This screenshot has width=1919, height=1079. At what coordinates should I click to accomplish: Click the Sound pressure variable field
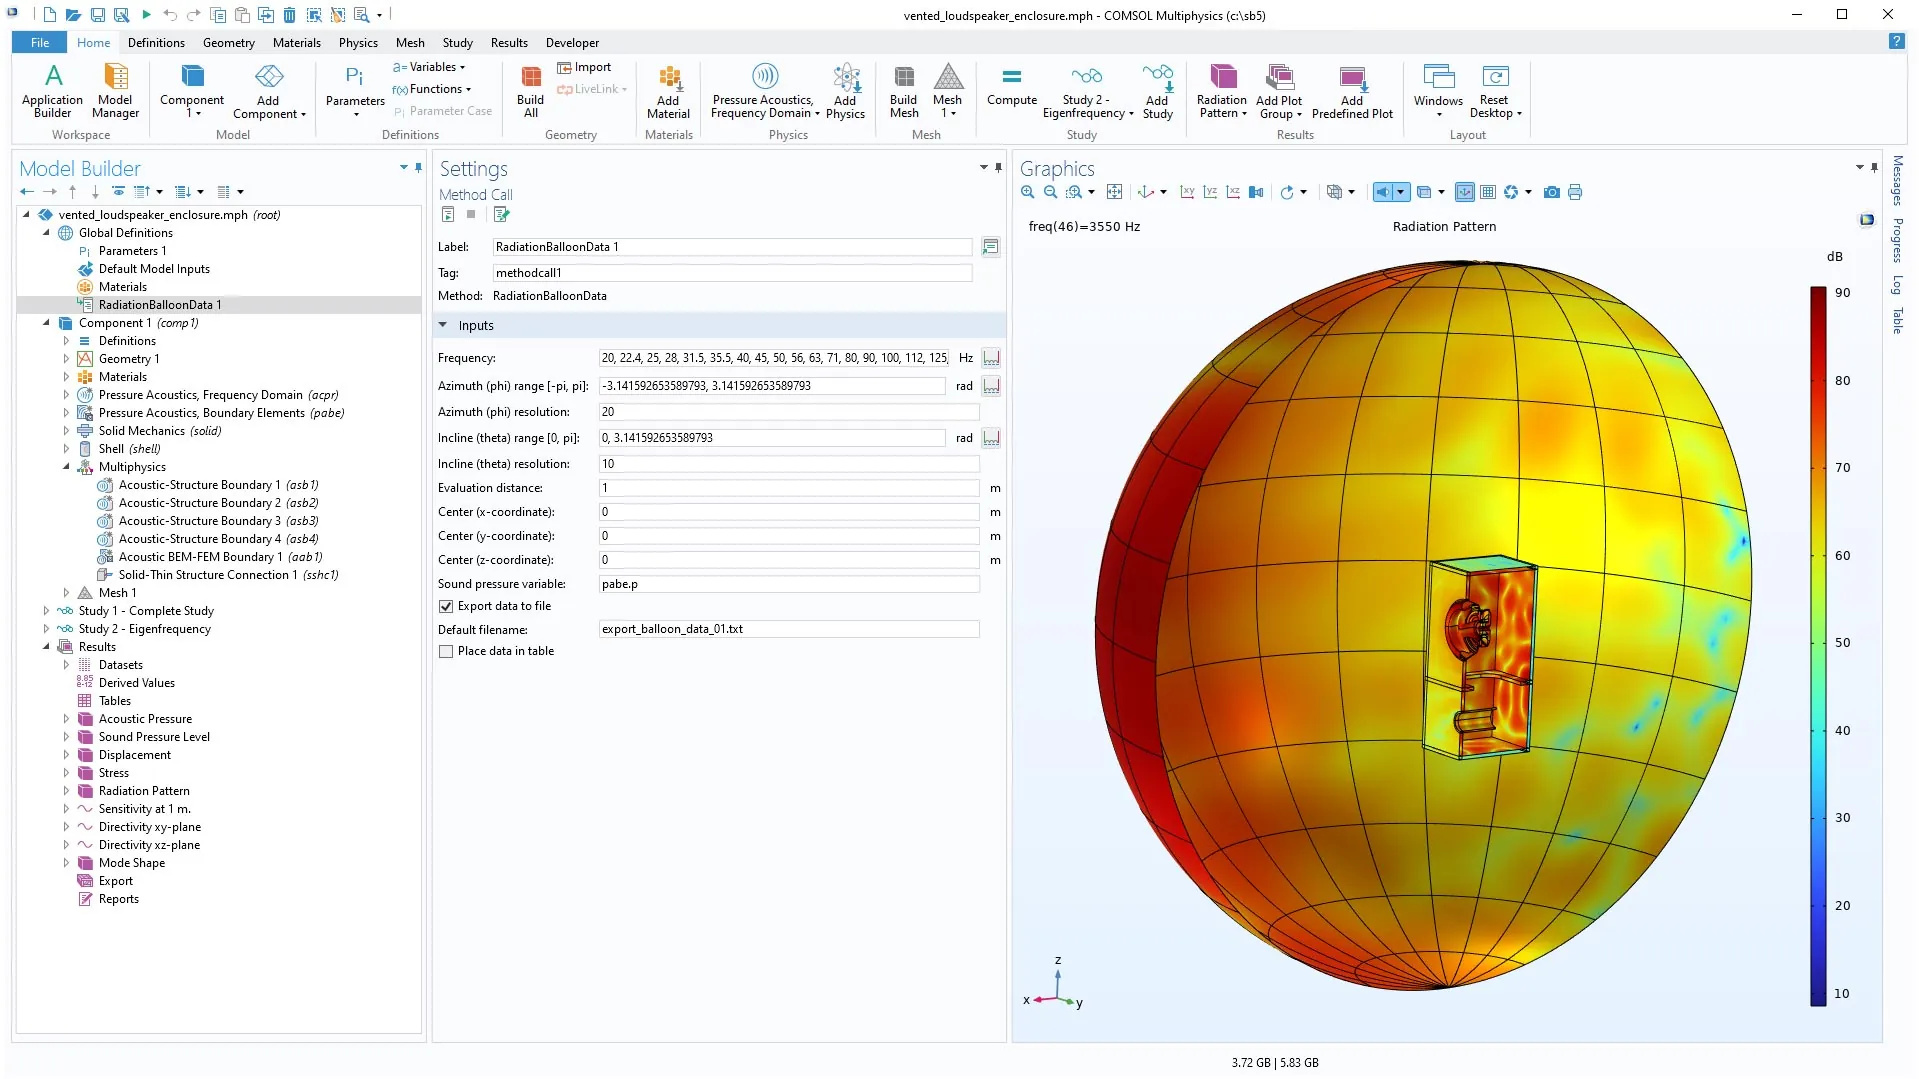tap(789, 584)
